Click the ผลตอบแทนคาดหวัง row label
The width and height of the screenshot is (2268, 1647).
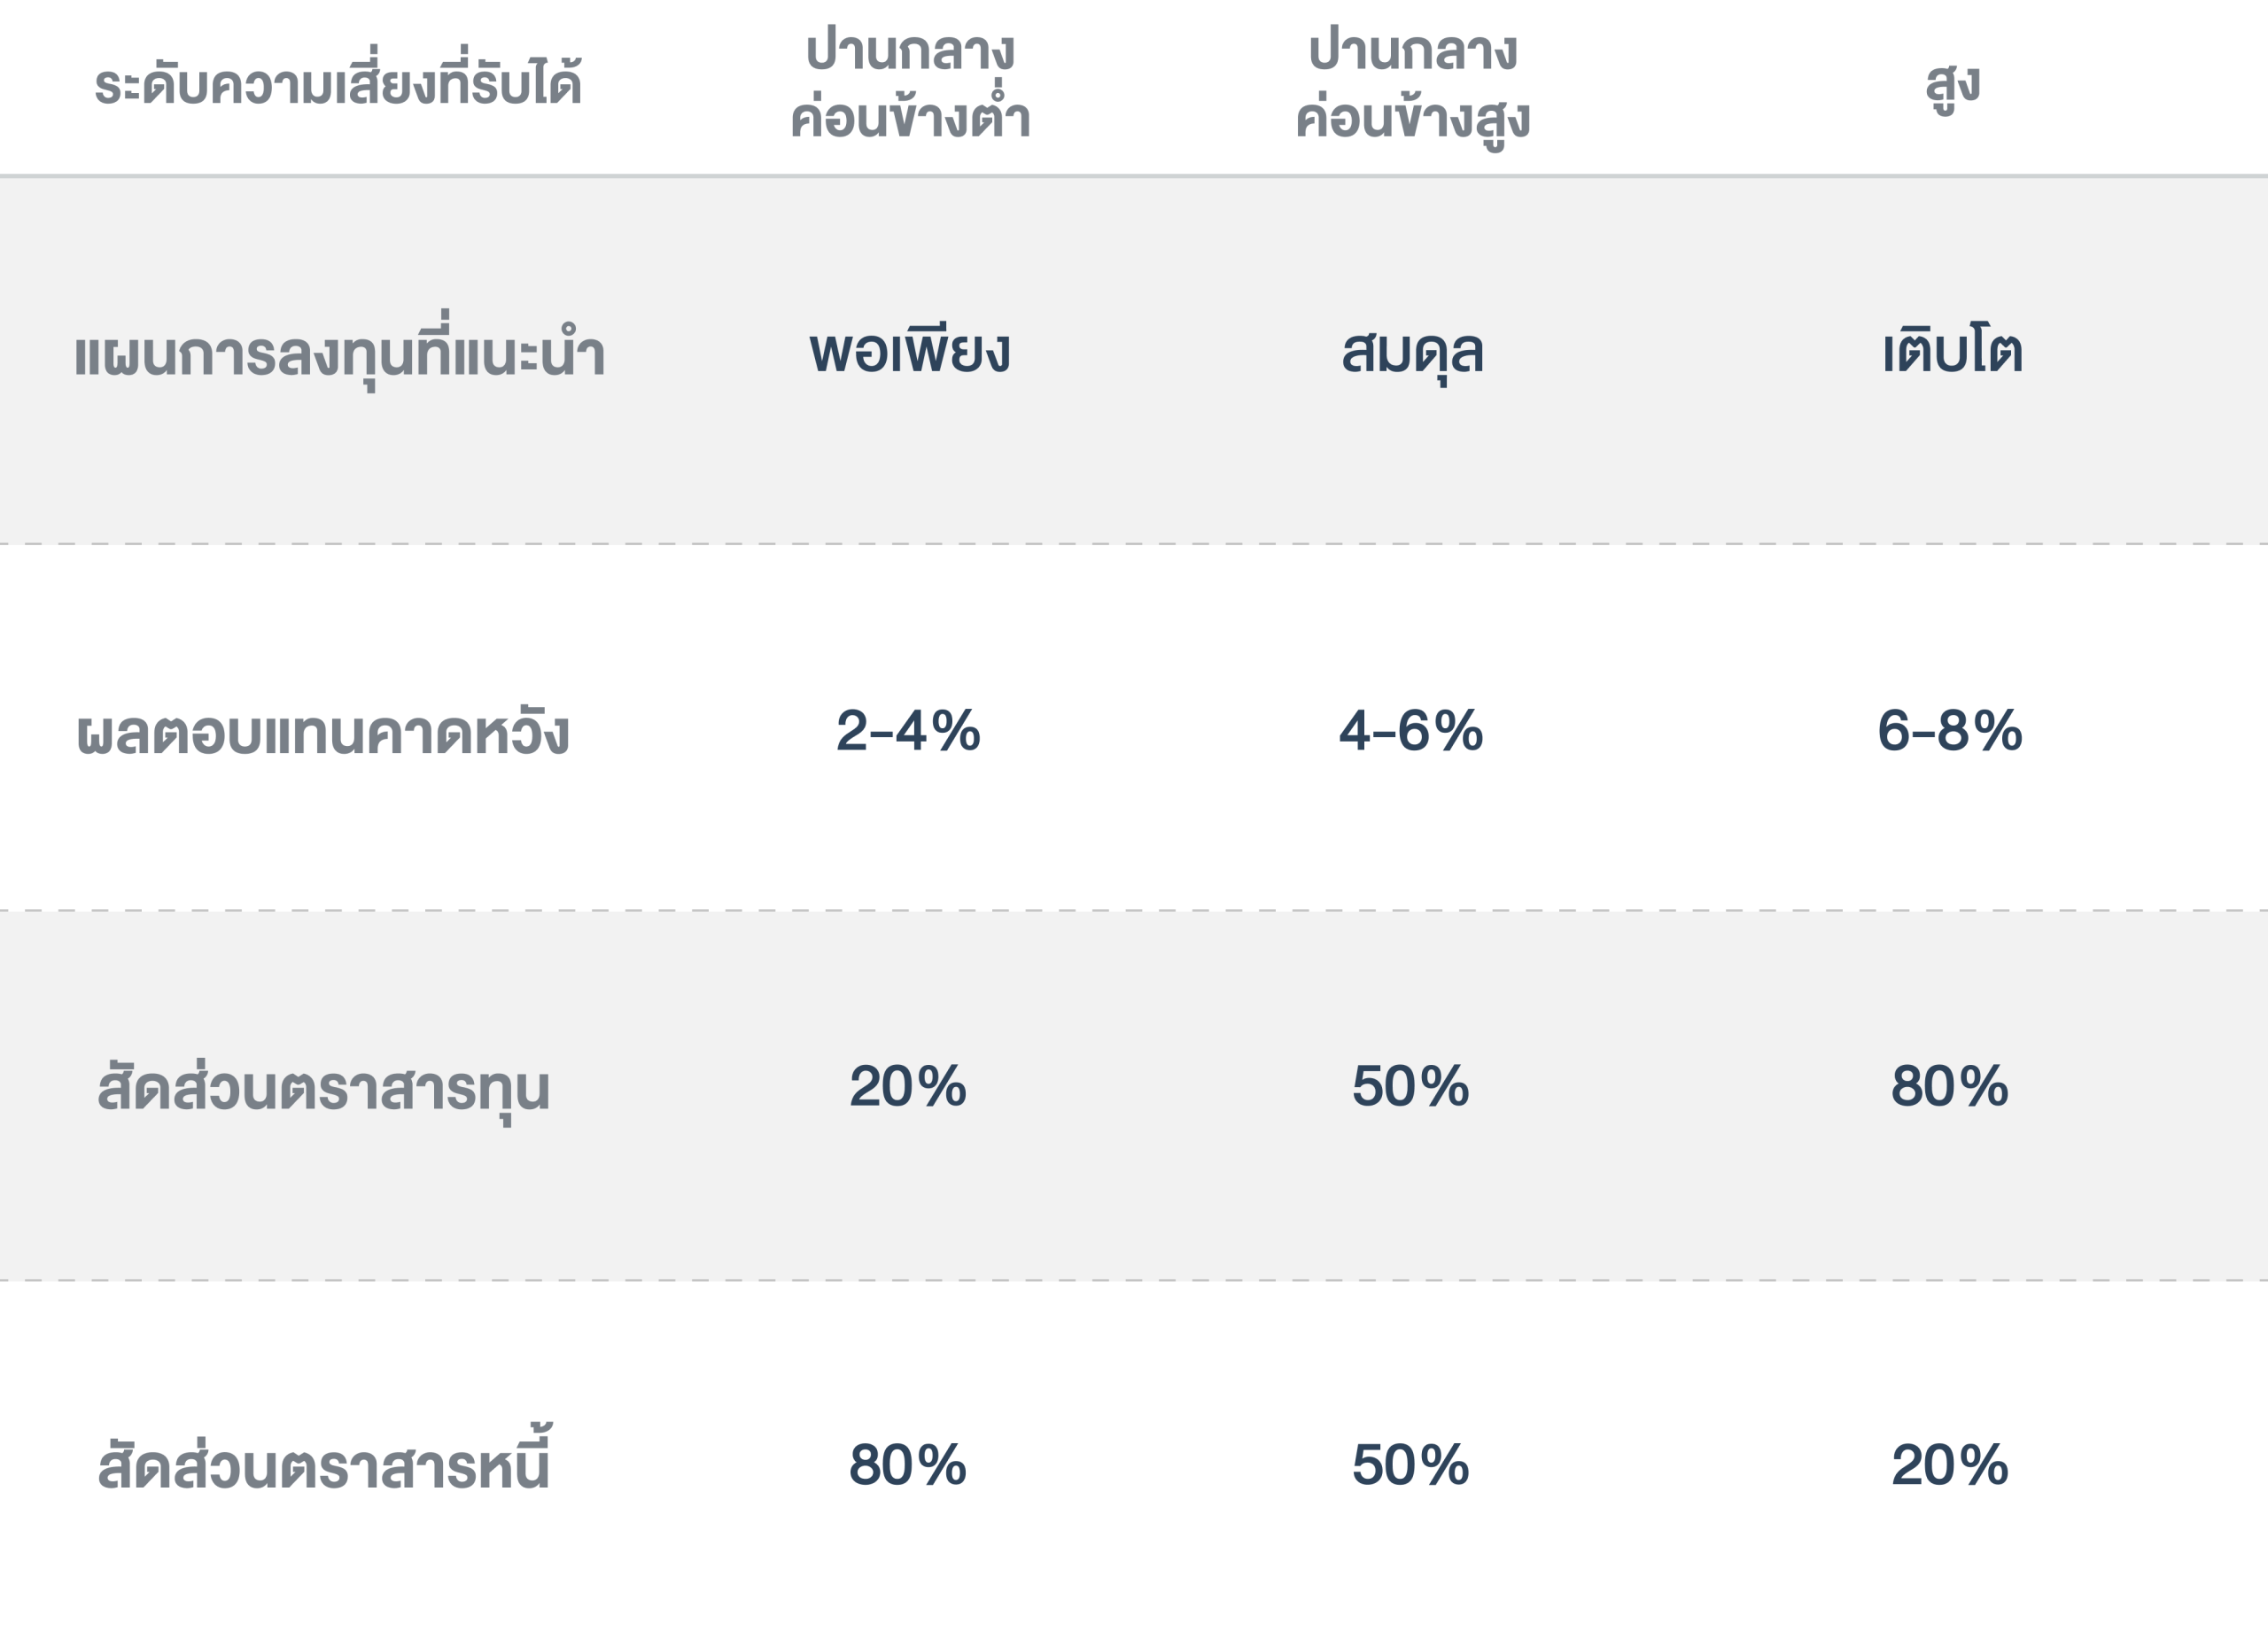[x=323, y=733]
